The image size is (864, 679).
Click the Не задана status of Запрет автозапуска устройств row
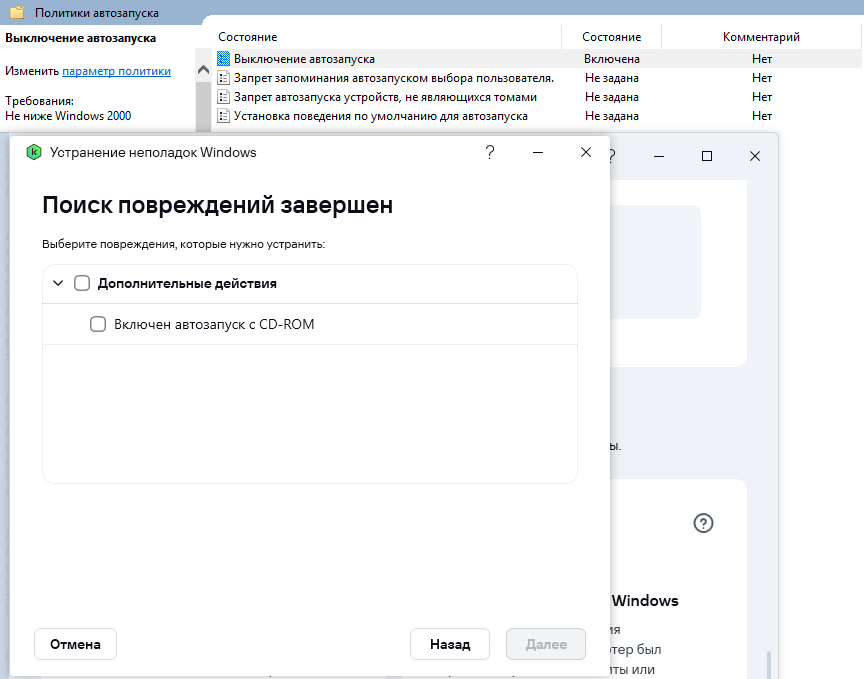[612, 97]
